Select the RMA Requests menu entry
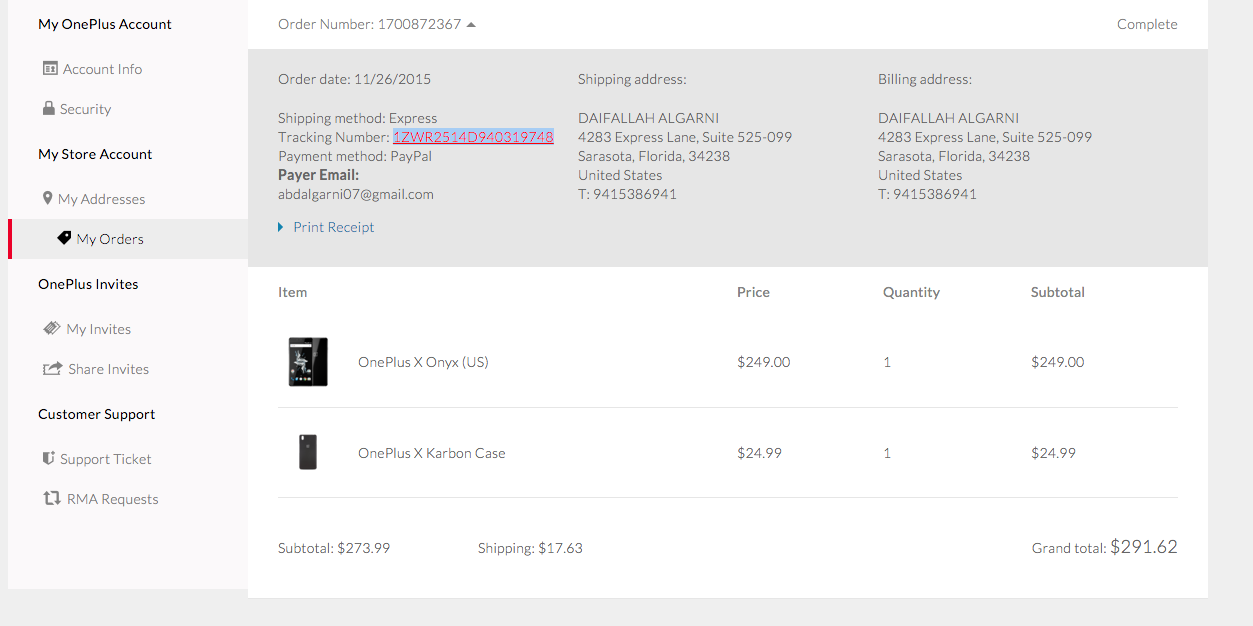 [x=112, y=499]
